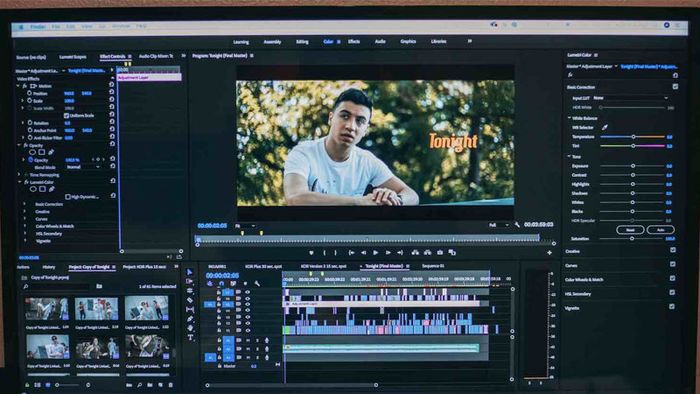Click the Extract button

[428, 253]
